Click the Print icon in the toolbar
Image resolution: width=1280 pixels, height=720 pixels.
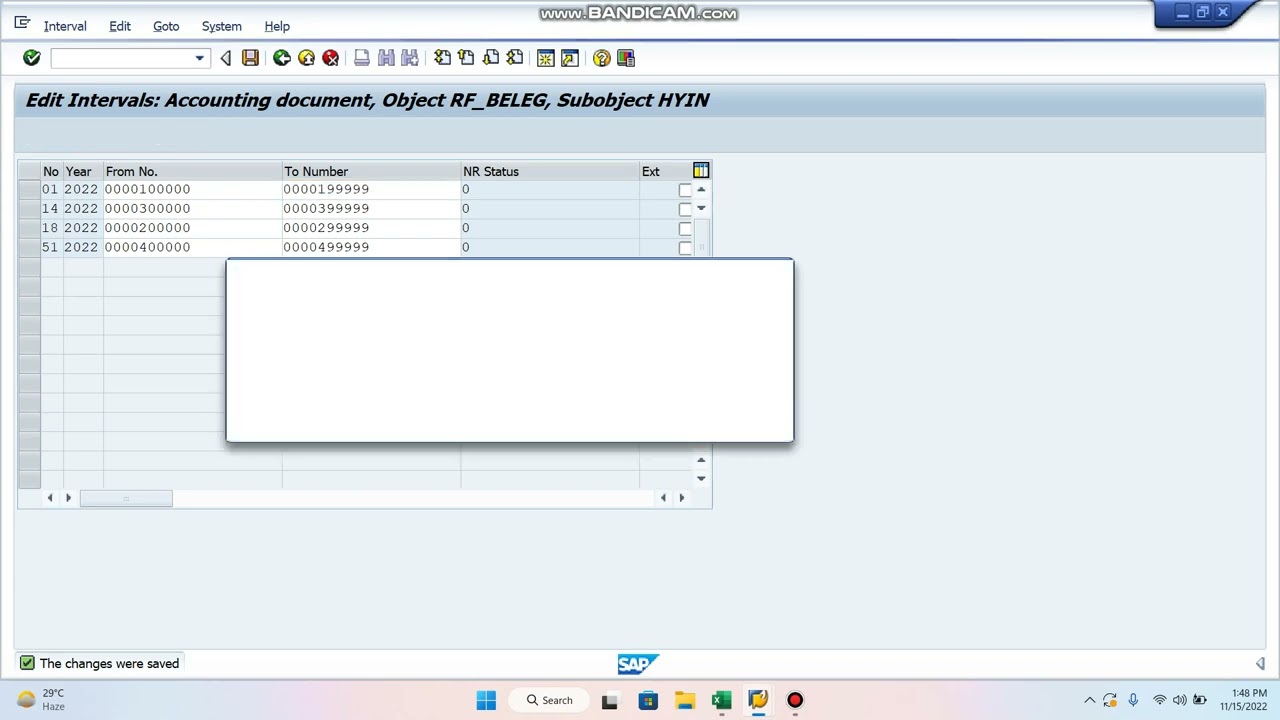click(x=362, y=58)
